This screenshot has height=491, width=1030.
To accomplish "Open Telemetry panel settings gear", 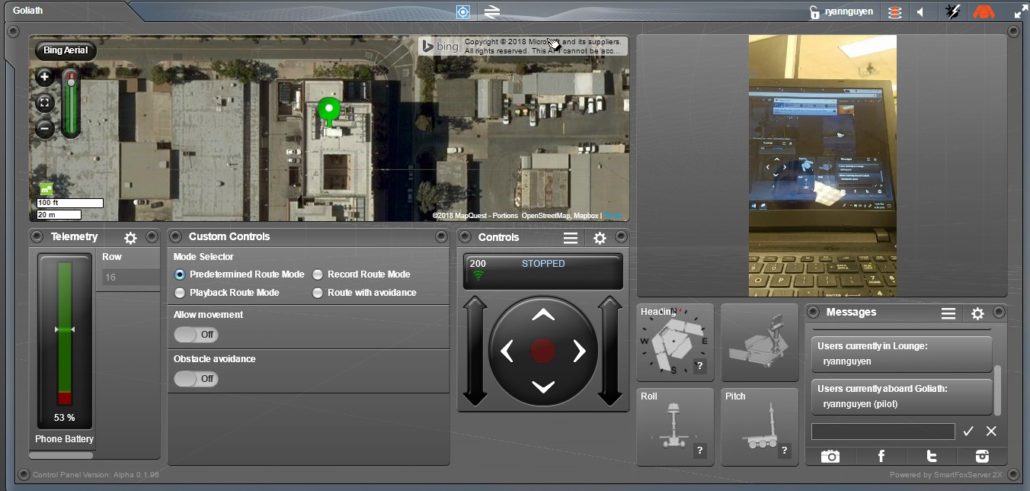I will (130, 238).
